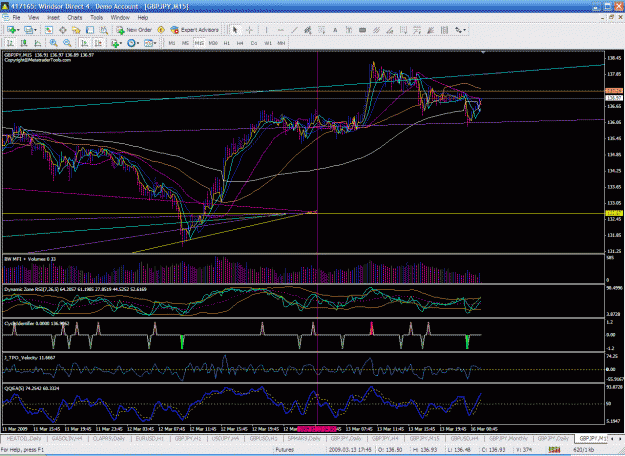Open the MetaEditor yellow diamond icon
625x456 pixels.
(x=161, y=30)
